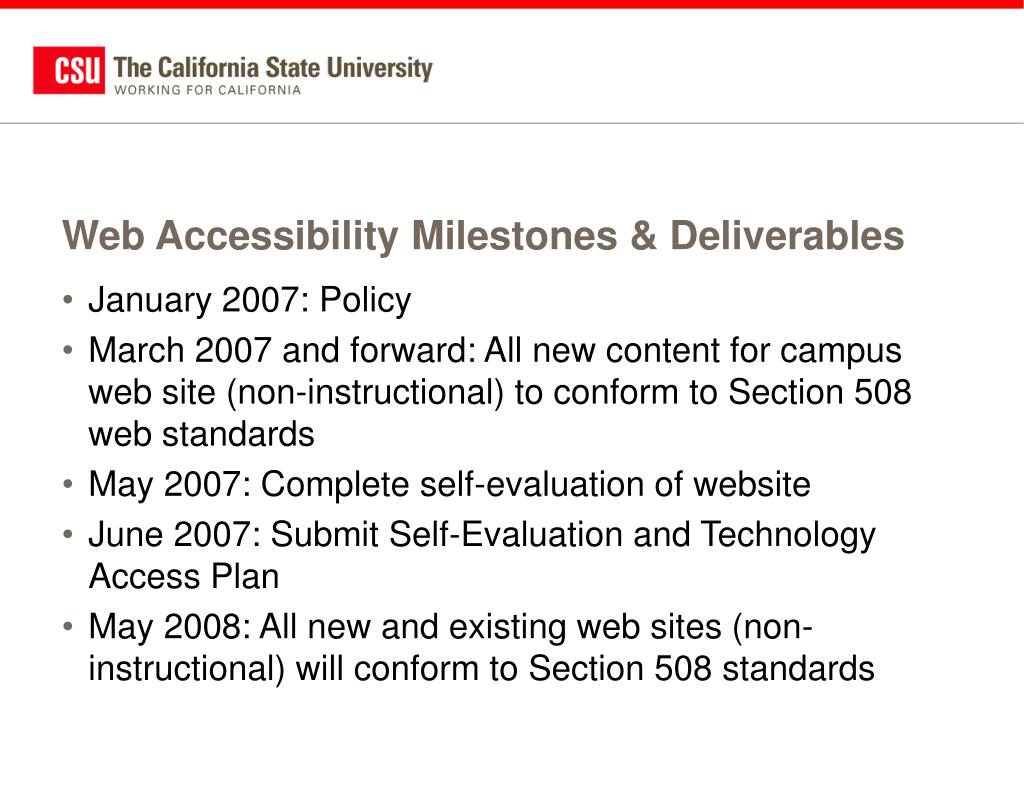Screen dimensions: 1024x791
Task: Click the (non-instructional) to conform text line
Action: coord(500,393)
